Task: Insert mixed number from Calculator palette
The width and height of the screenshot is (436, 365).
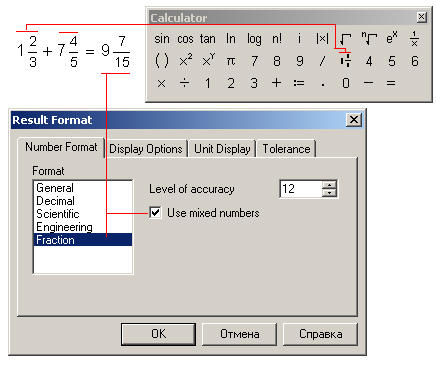Action: 346,61
